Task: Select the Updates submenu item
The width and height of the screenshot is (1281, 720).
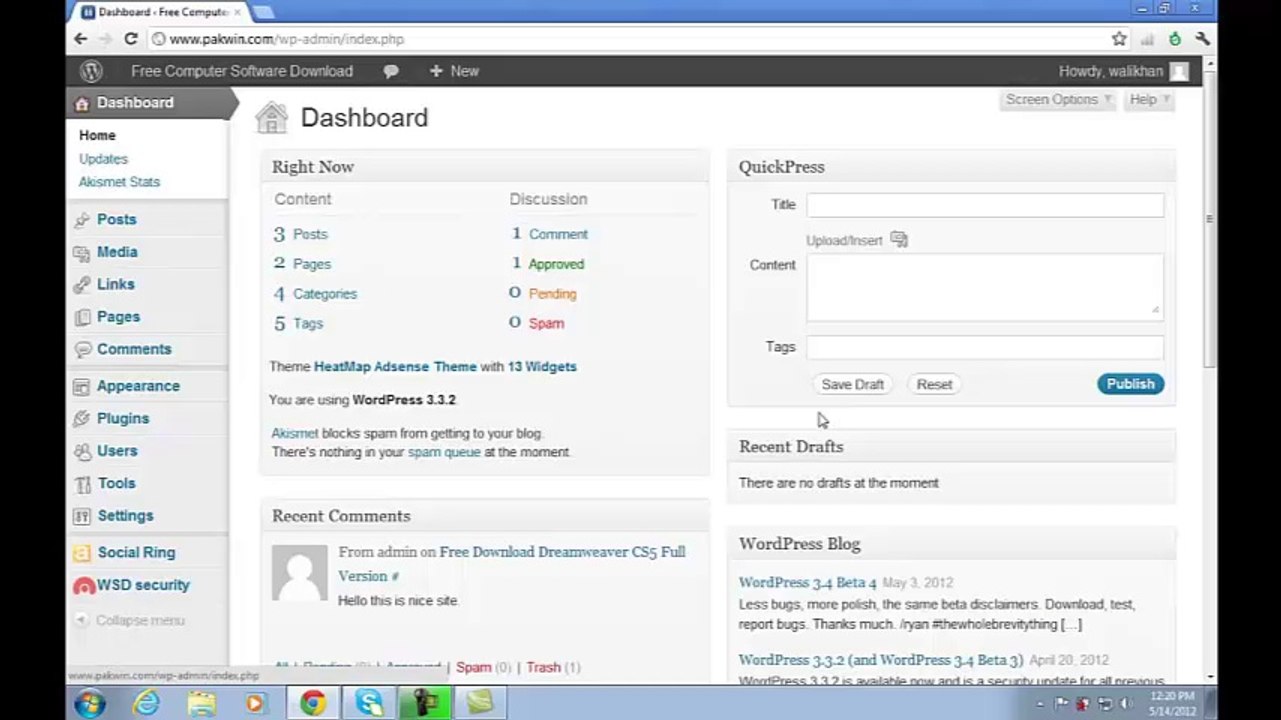Action: click(103, 159)
